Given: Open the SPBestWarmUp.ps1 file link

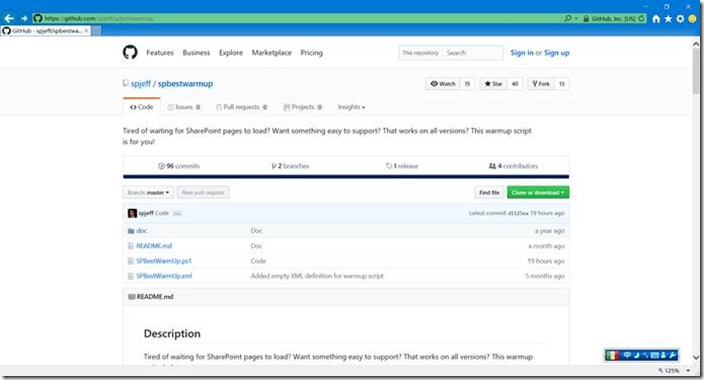Looking at the screenshot, I should [x=164, y=261].
